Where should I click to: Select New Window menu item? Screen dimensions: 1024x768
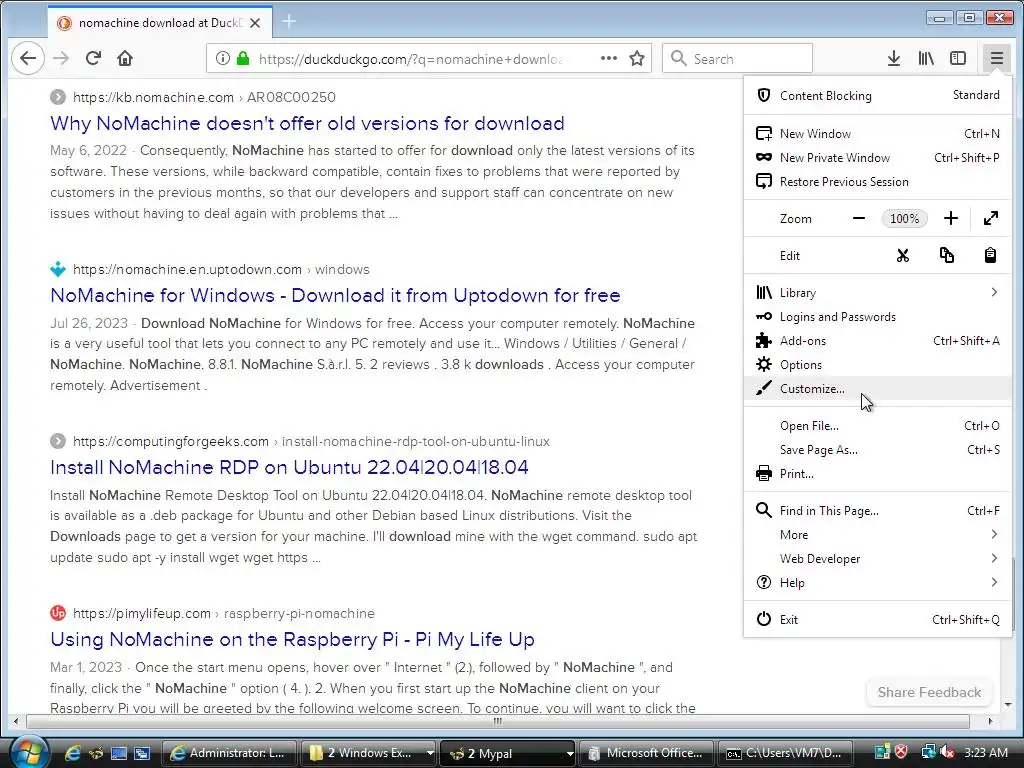878,134
